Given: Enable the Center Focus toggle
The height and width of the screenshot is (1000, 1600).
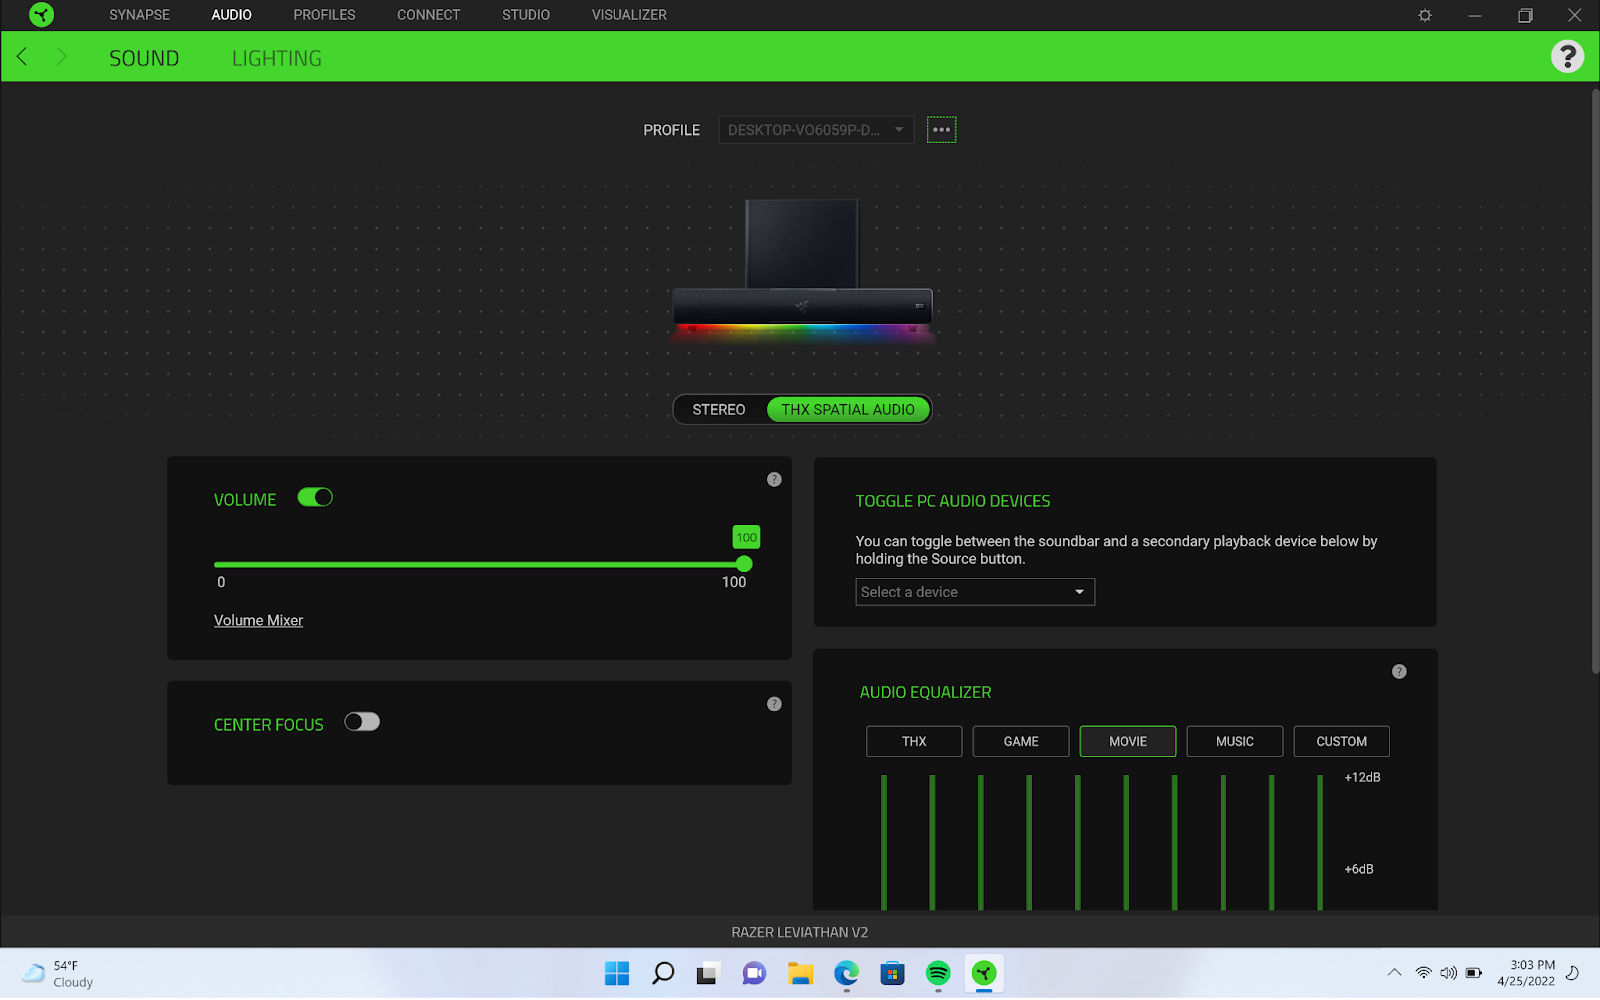Looking at the screenshot, I should click(362, 722).
